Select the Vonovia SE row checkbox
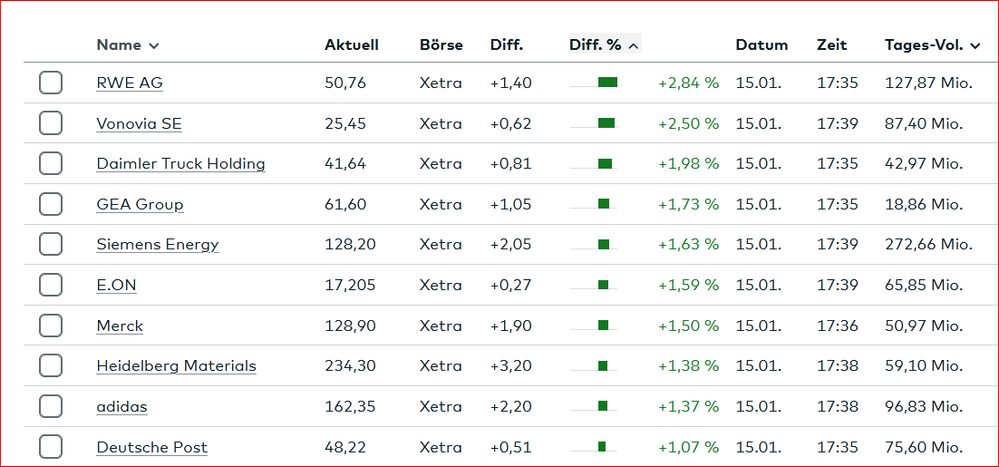Screen dimensions: 999x467 click(x=50, y=124)
